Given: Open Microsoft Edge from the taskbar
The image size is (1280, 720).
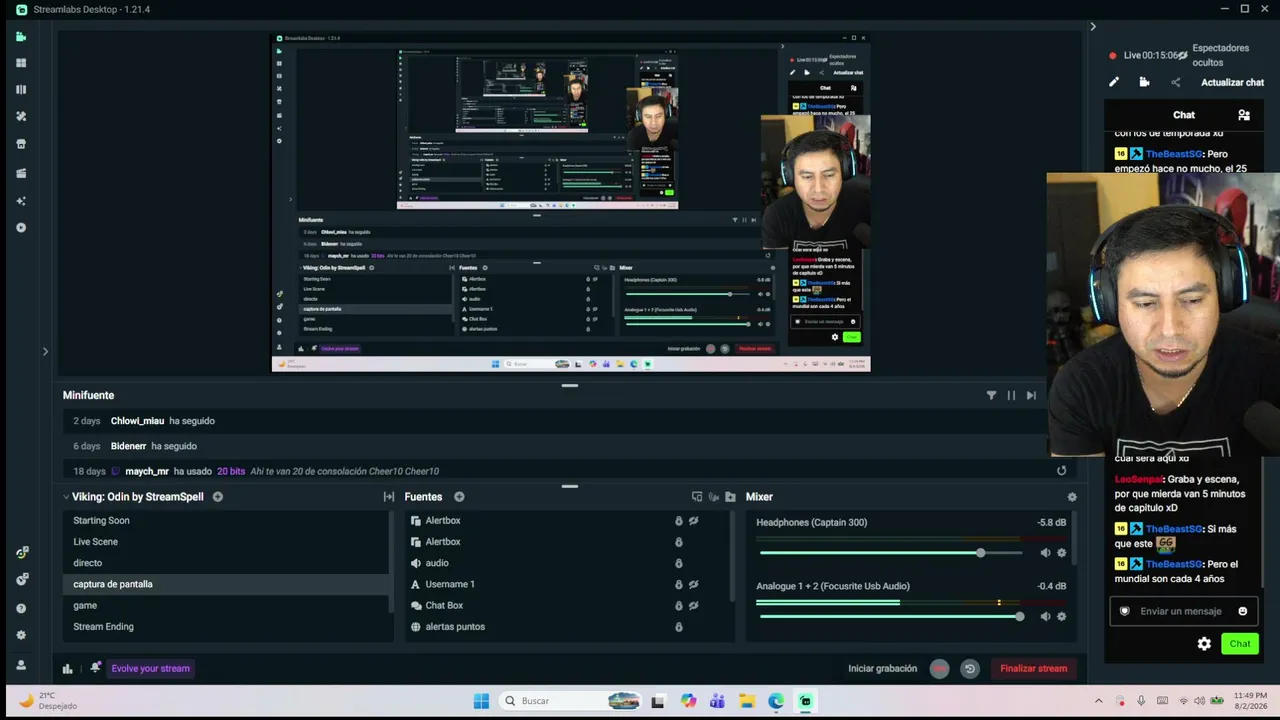Looking at the screenshot, I should pos(776,701).
